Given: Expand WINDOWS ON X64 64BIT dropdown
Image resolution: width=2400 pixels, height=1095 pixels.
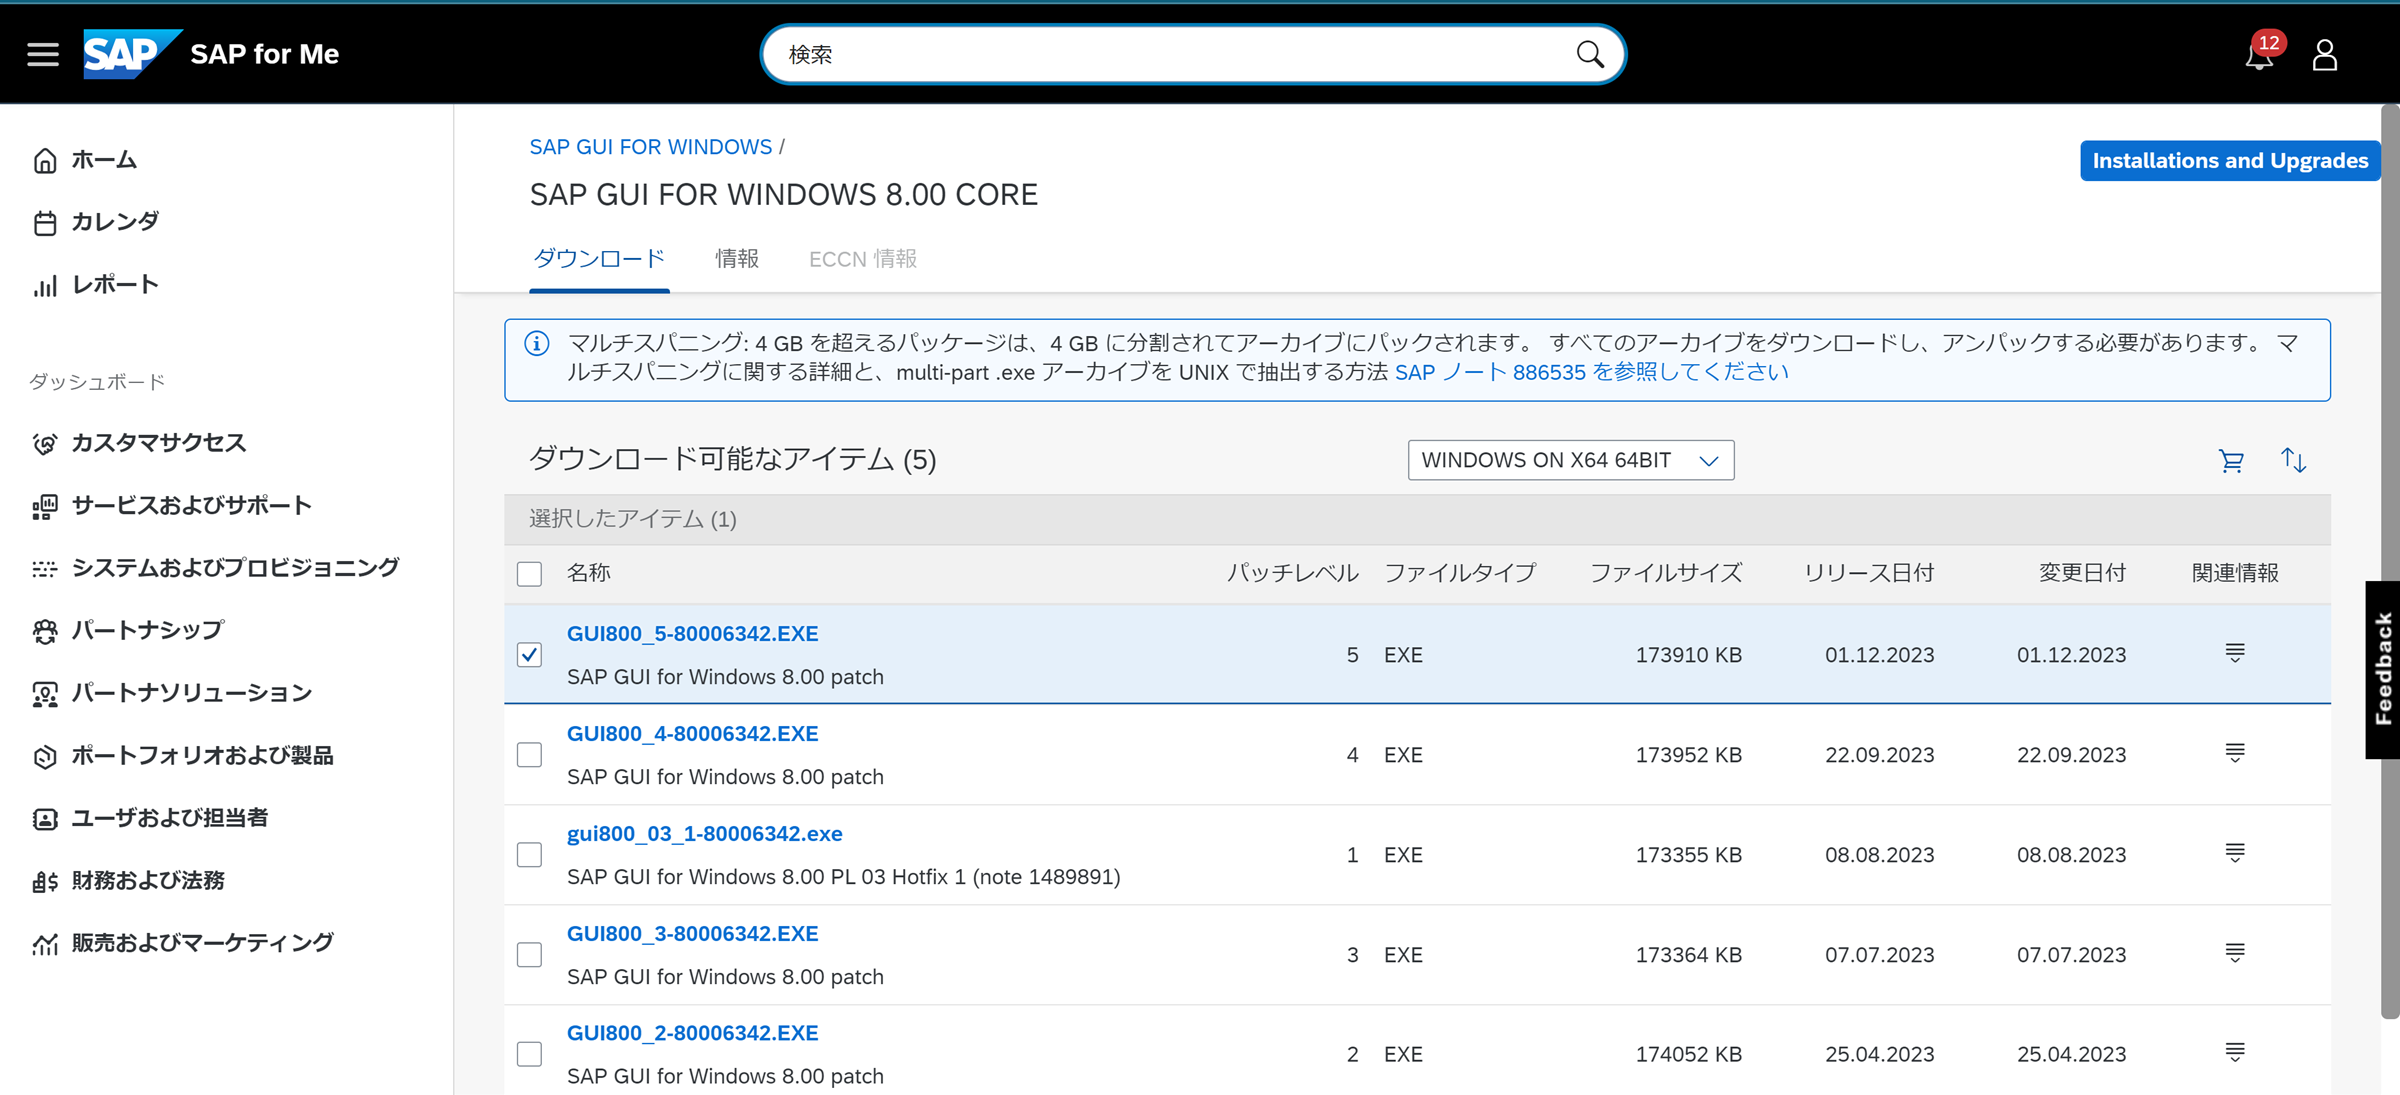Looking at the screenshot, I should (1570, 460).
